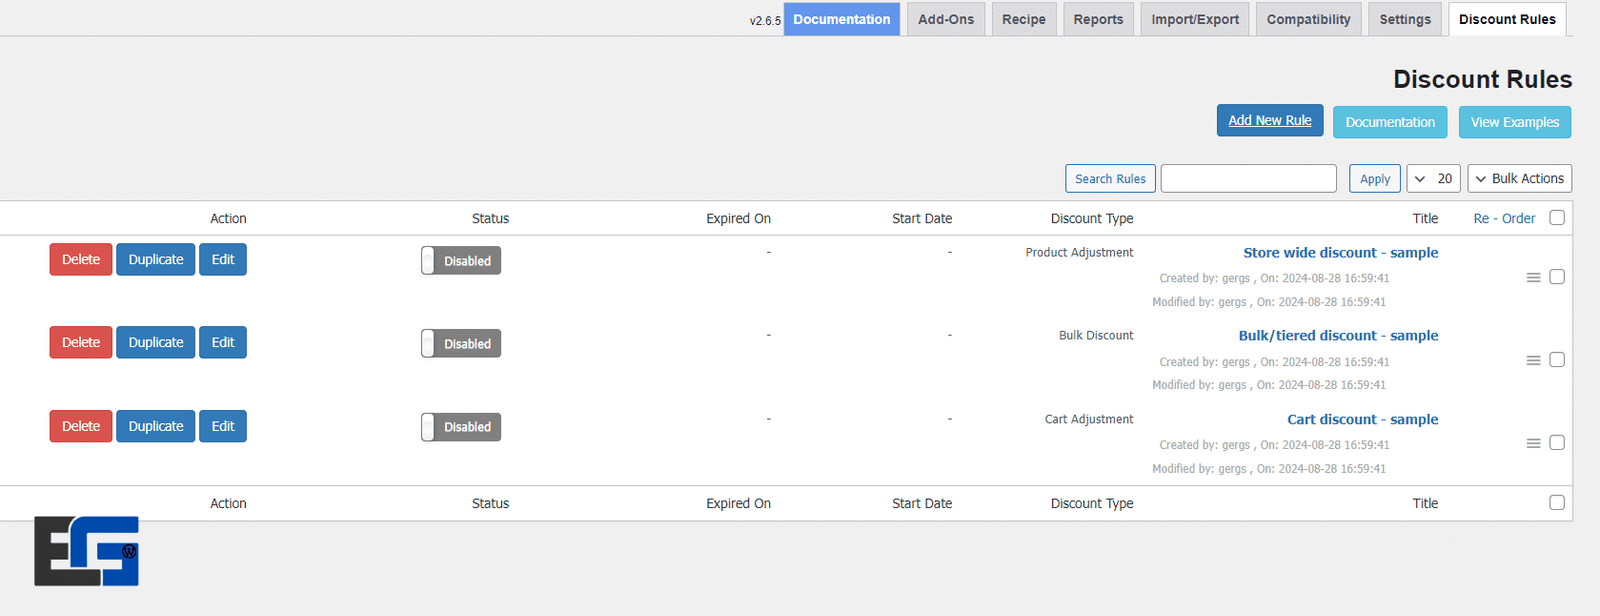Go to the Settings tab
The height and width of the screenshot is (616, 1600).
[1404, 19]
